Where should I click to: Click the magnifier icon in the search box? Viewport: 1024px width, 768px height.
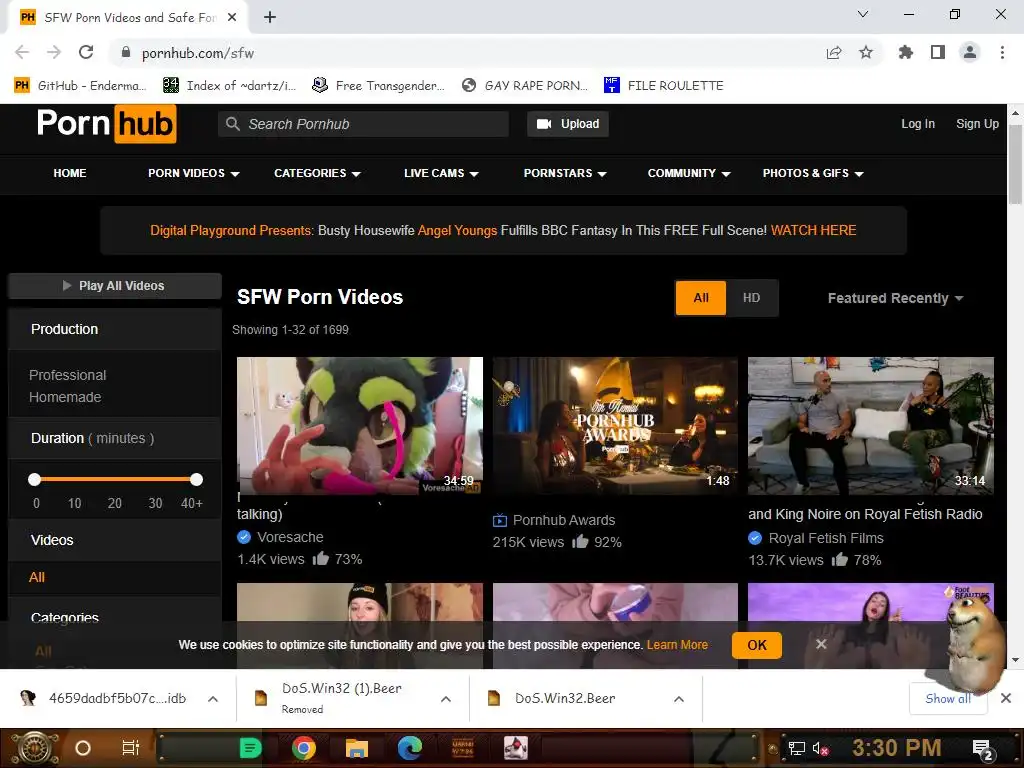click(232, 123)
